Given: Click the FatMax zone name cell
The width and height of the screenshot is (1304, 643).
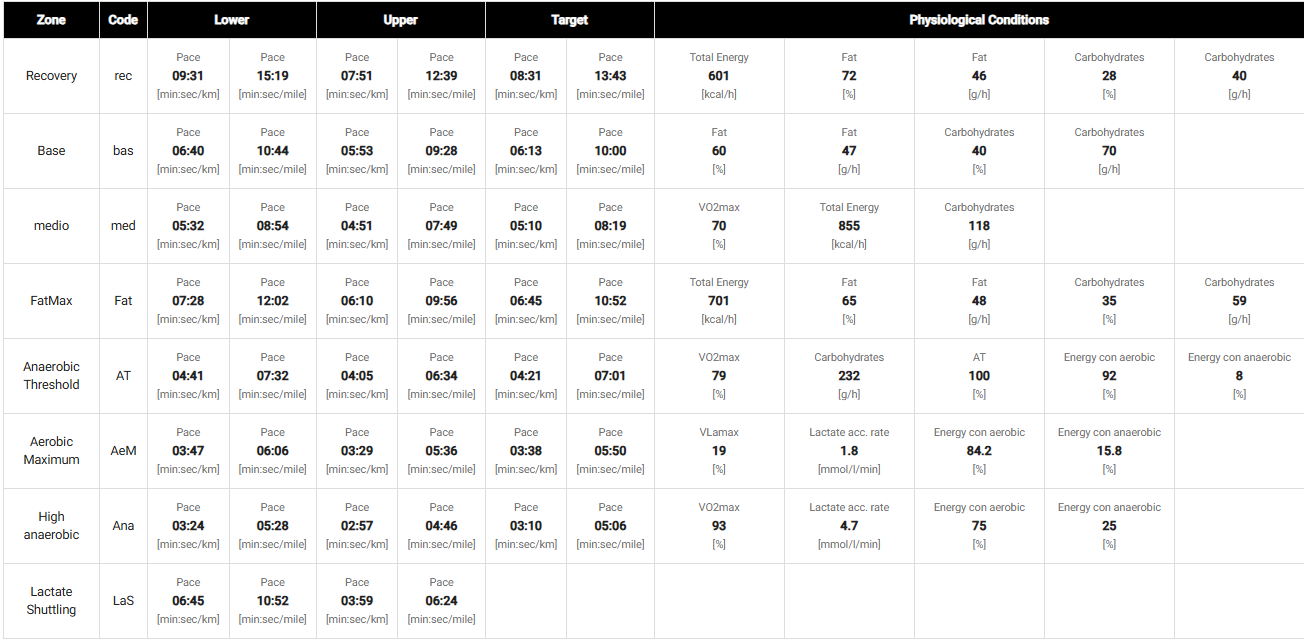Looking at the screenshot, I should (x=51, y=301).
